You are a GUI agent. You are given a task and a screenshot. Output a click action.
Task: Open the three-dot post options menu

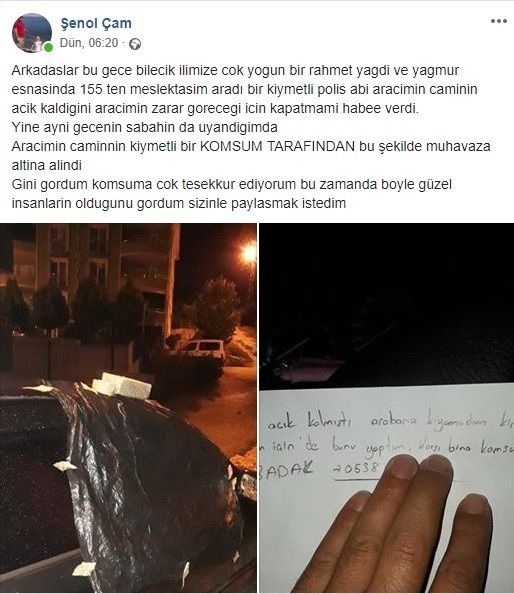tap(498, 21)
